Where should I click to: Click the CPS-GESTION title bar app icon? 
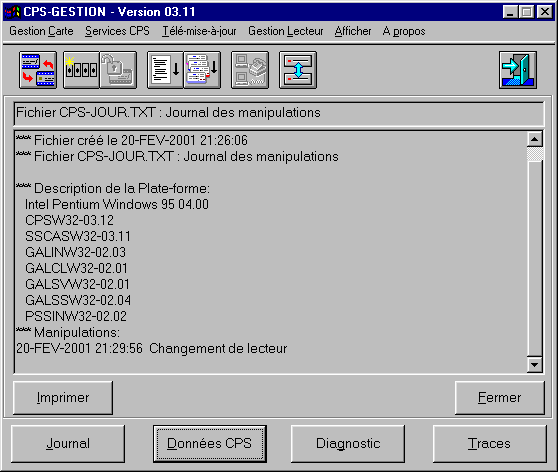[x=12, y=12]
